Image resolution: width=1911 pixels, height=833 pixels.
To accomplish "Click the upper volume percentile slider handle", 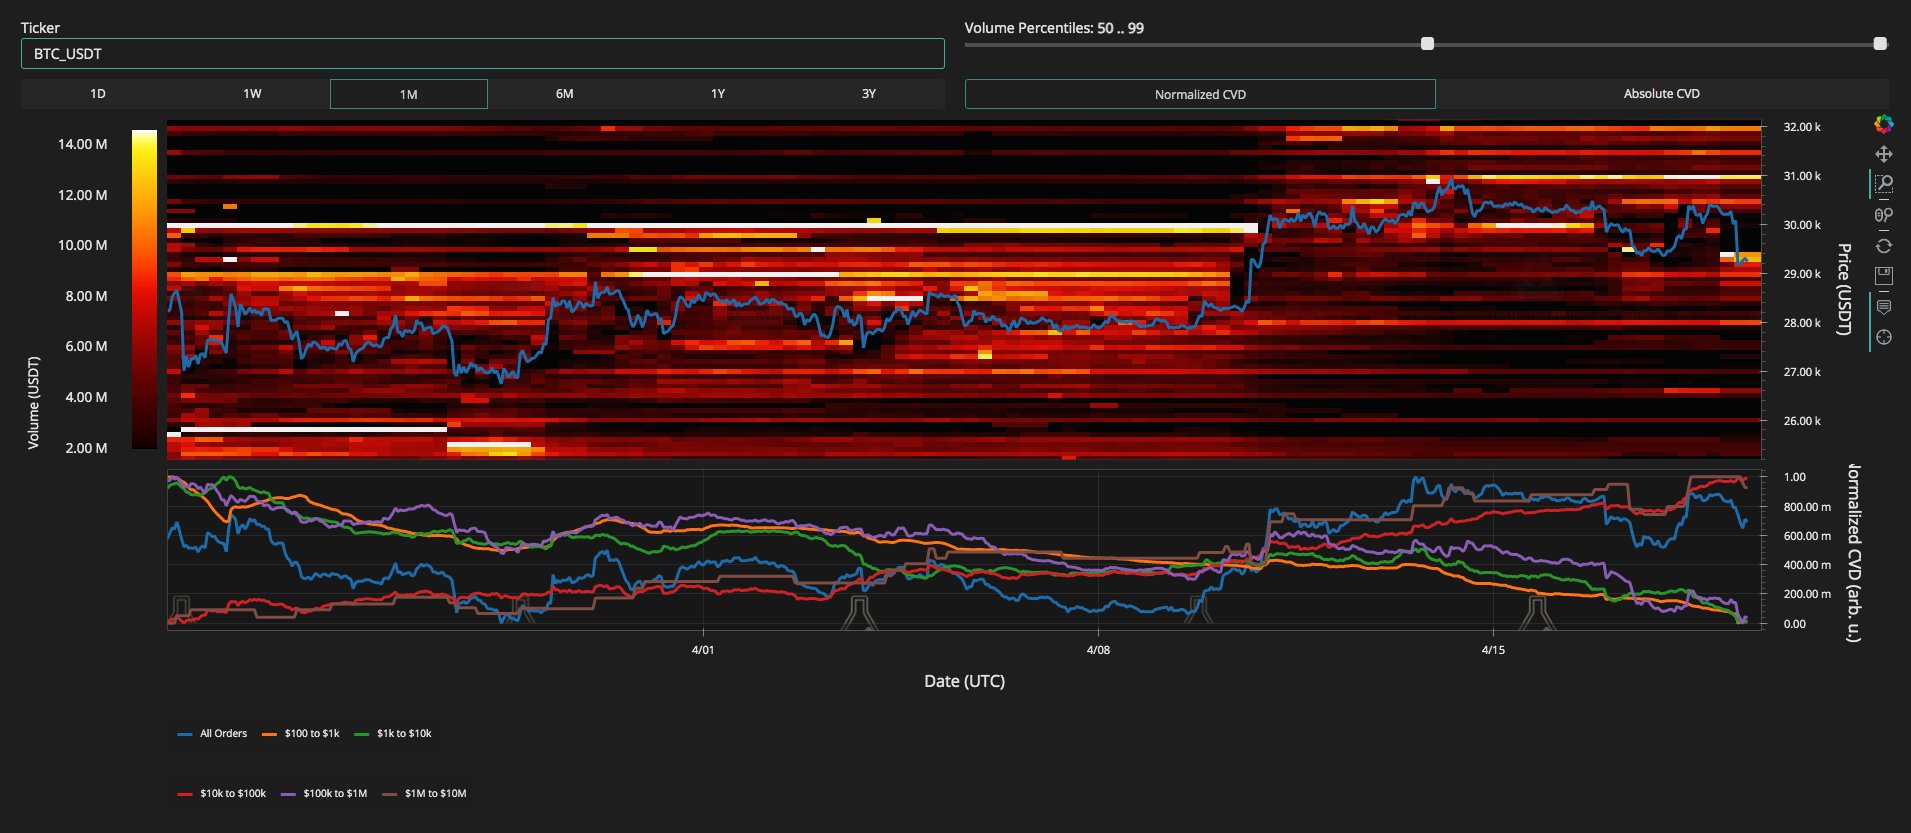I will pyautogui.click(x=1880, y=44).
